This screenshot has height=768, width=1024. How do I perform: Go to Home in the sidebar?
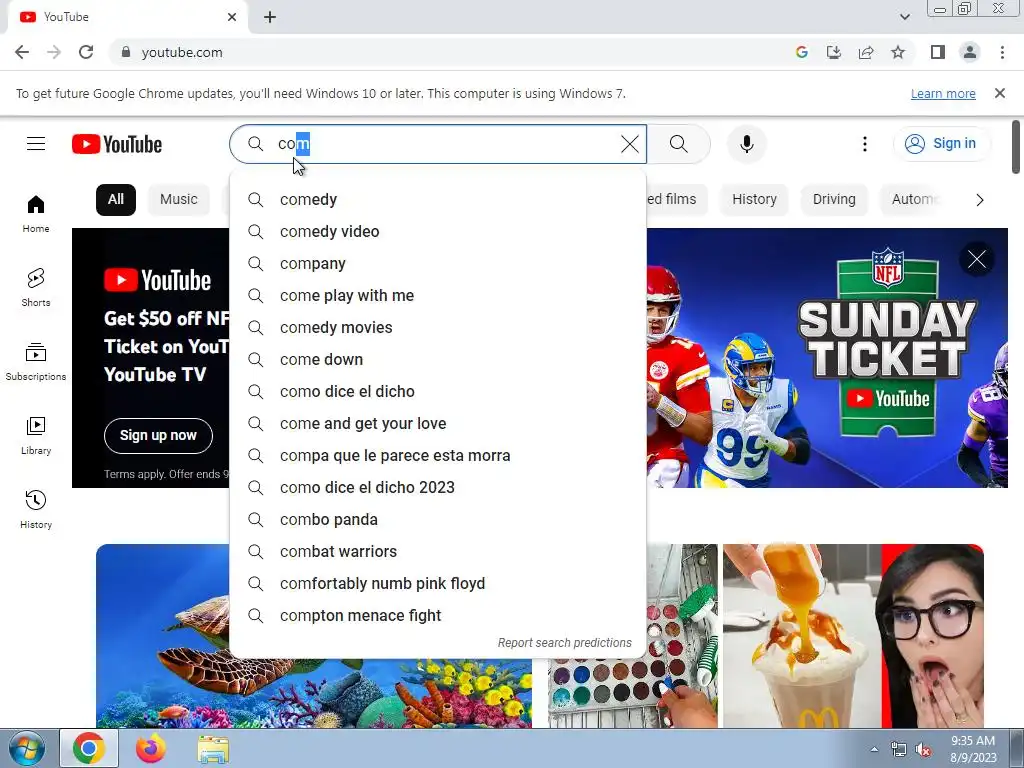pos(36,214)
